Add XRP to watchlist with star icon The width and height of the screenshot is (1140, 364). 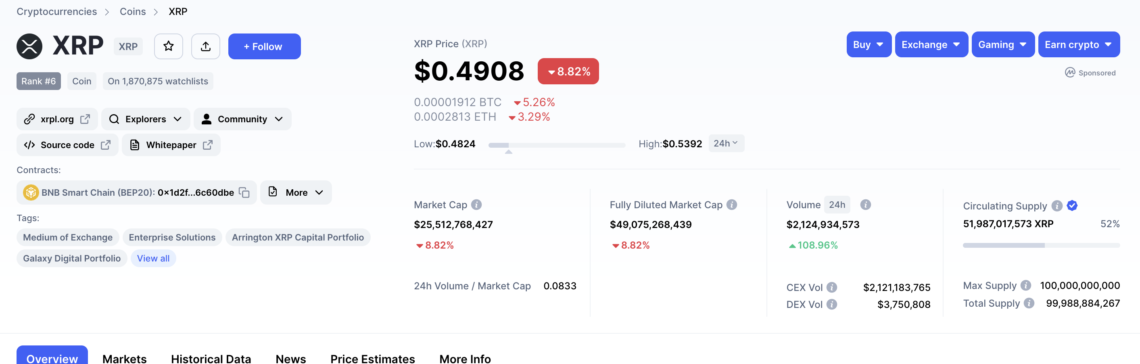point(169,46)
